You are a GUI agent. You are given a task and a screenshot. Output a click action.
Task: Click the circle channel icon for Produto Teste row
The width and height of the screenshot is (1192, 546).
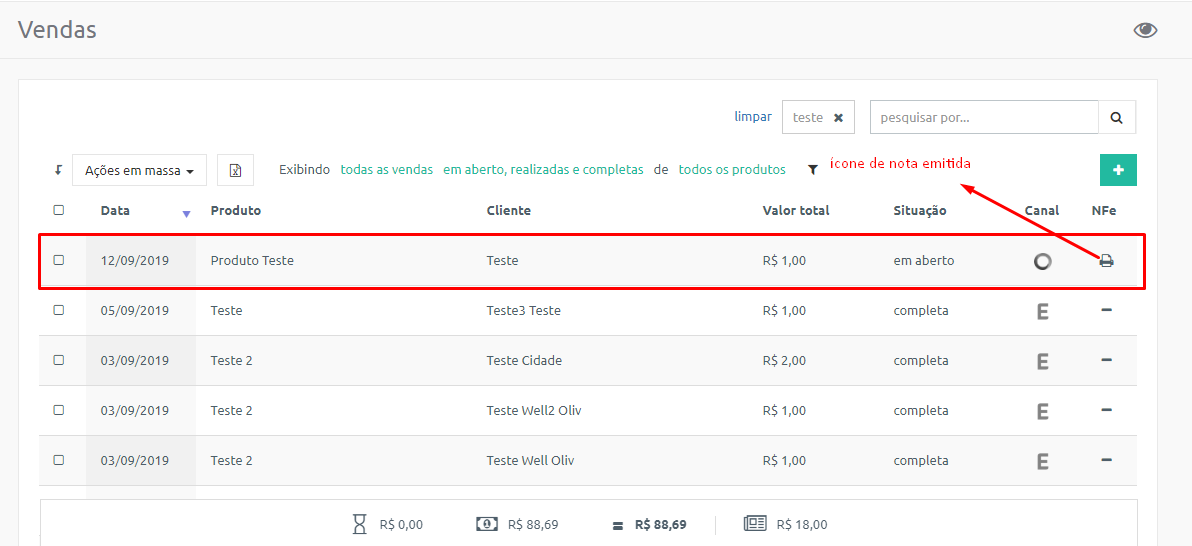click(x=1042, y=261)
